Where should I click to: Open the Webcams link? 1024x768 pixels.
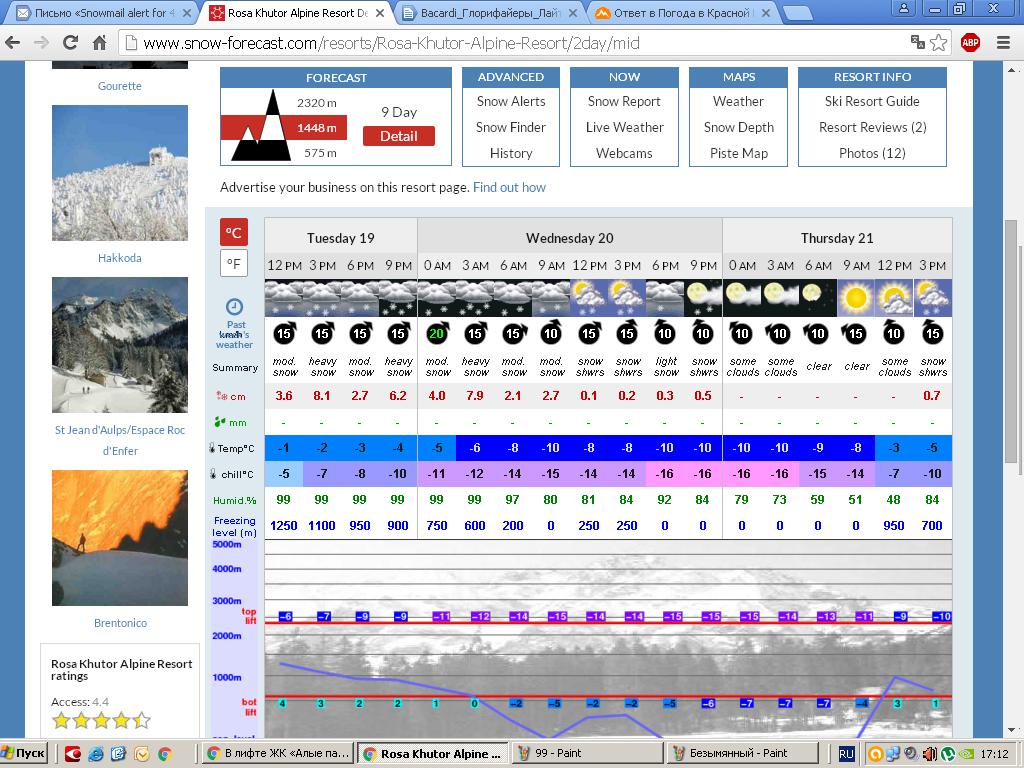624,153
